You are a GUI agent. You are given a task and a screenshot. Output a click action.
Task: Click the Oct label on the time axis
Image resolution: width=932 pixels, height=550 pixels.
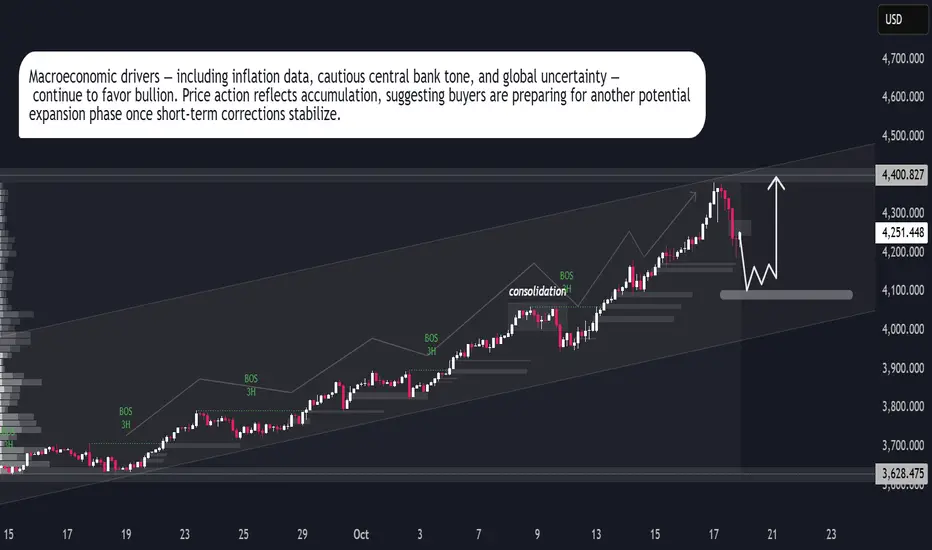pyautogui.click(x=361, y=534)
